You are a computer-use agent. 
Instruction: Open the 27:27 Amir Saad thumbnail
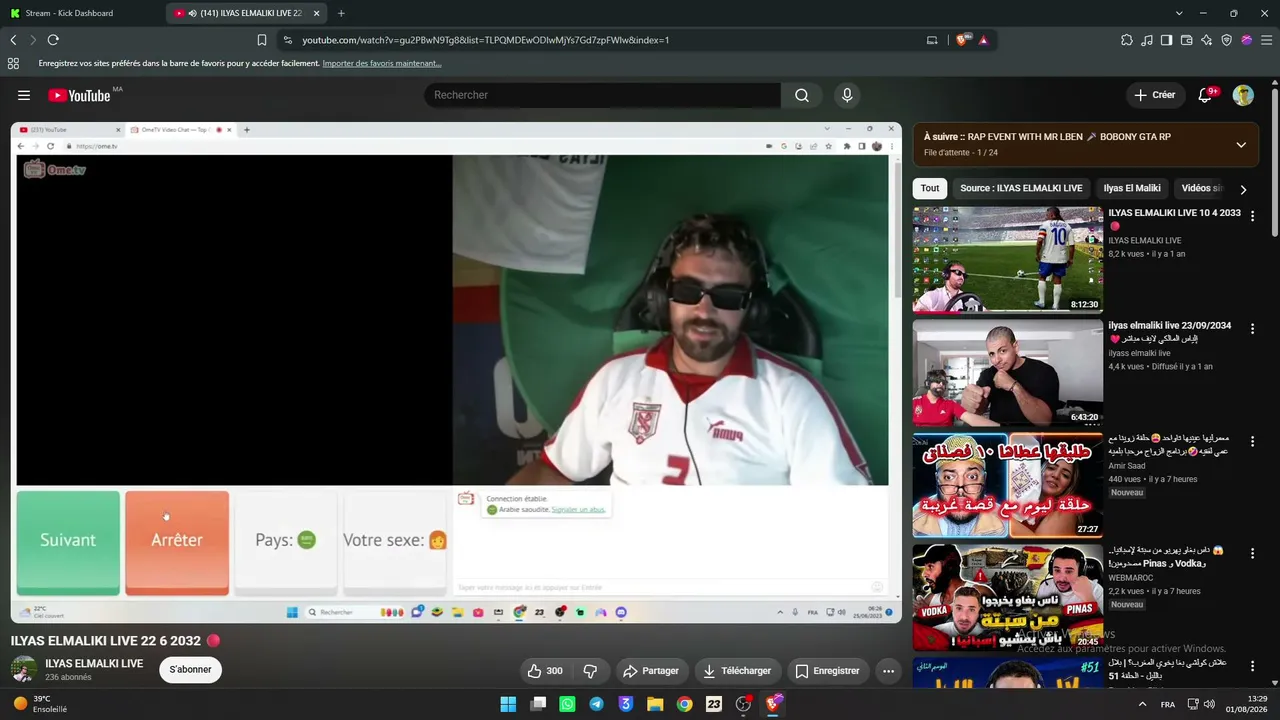click(1008, 484)
